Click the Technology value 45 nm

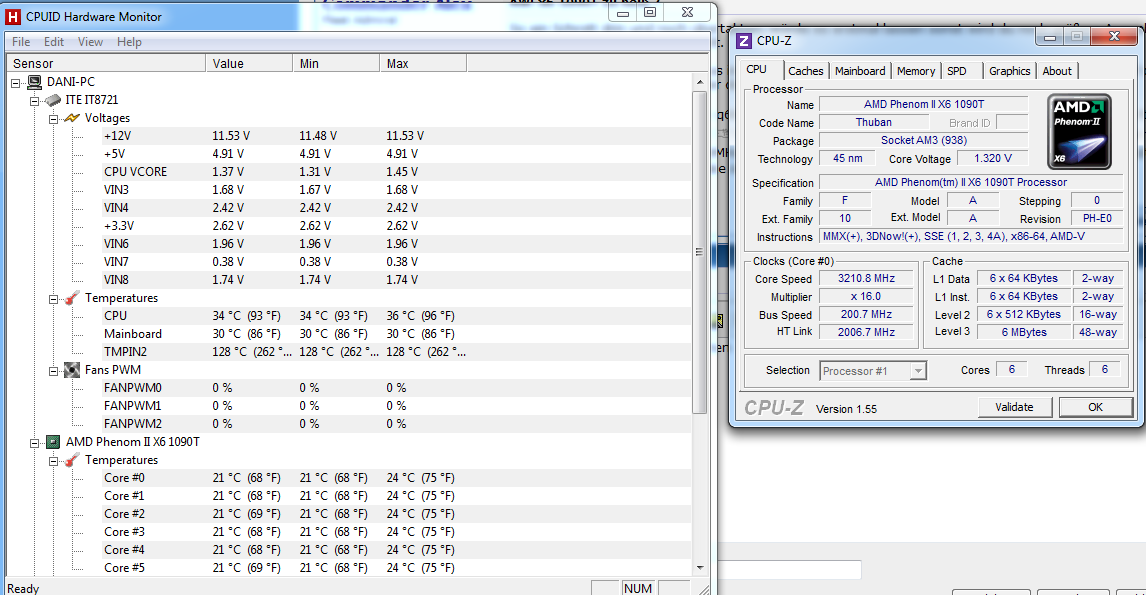(x=847, y=159)
